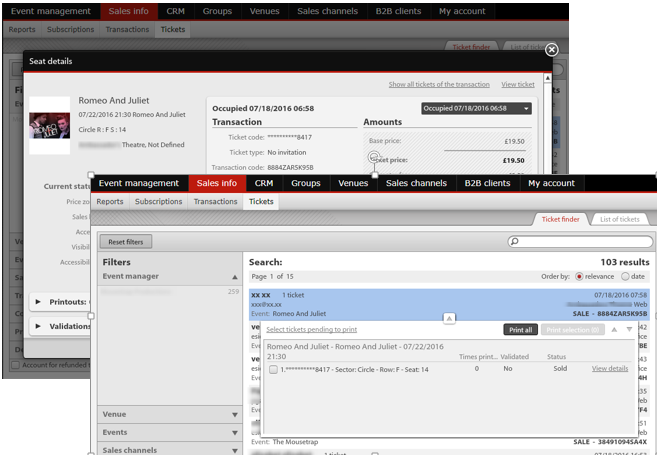Close the Seat details dialog
This screenshot has height=455, width=657.
[x=551, y=50]
